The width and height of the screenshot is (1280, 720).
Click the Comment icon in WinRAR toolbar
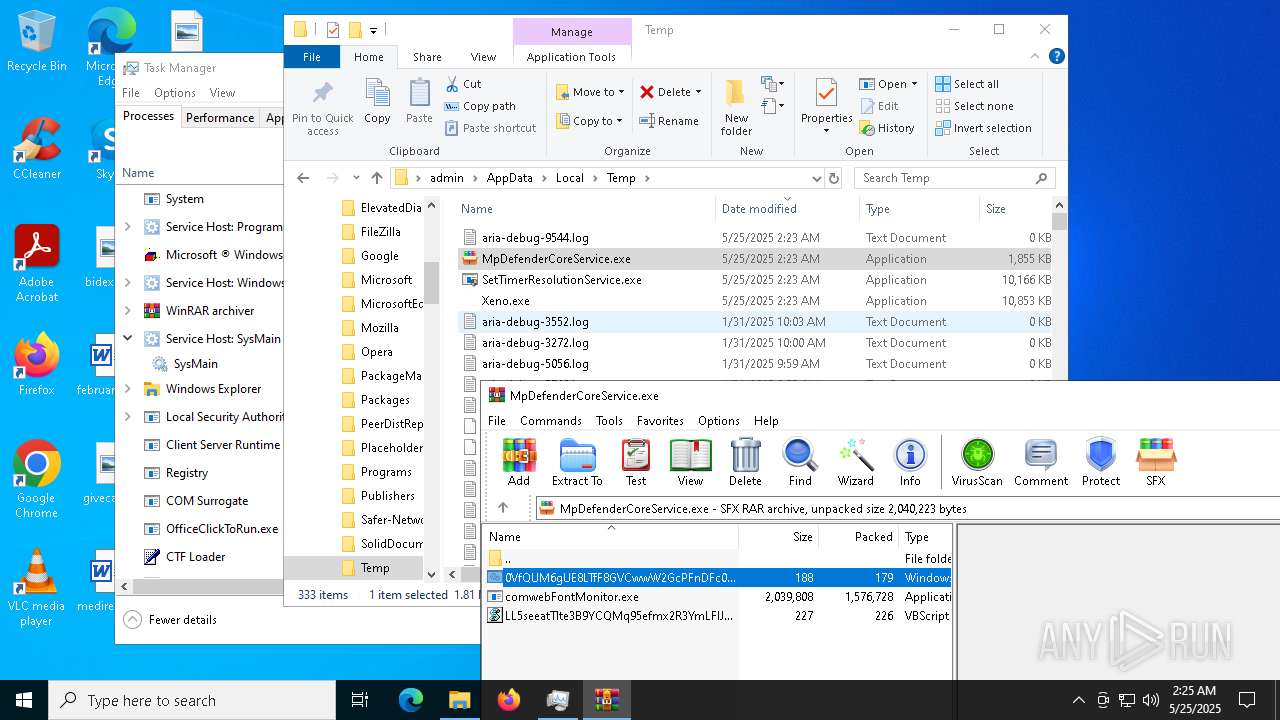click(x=1041, y=463)
